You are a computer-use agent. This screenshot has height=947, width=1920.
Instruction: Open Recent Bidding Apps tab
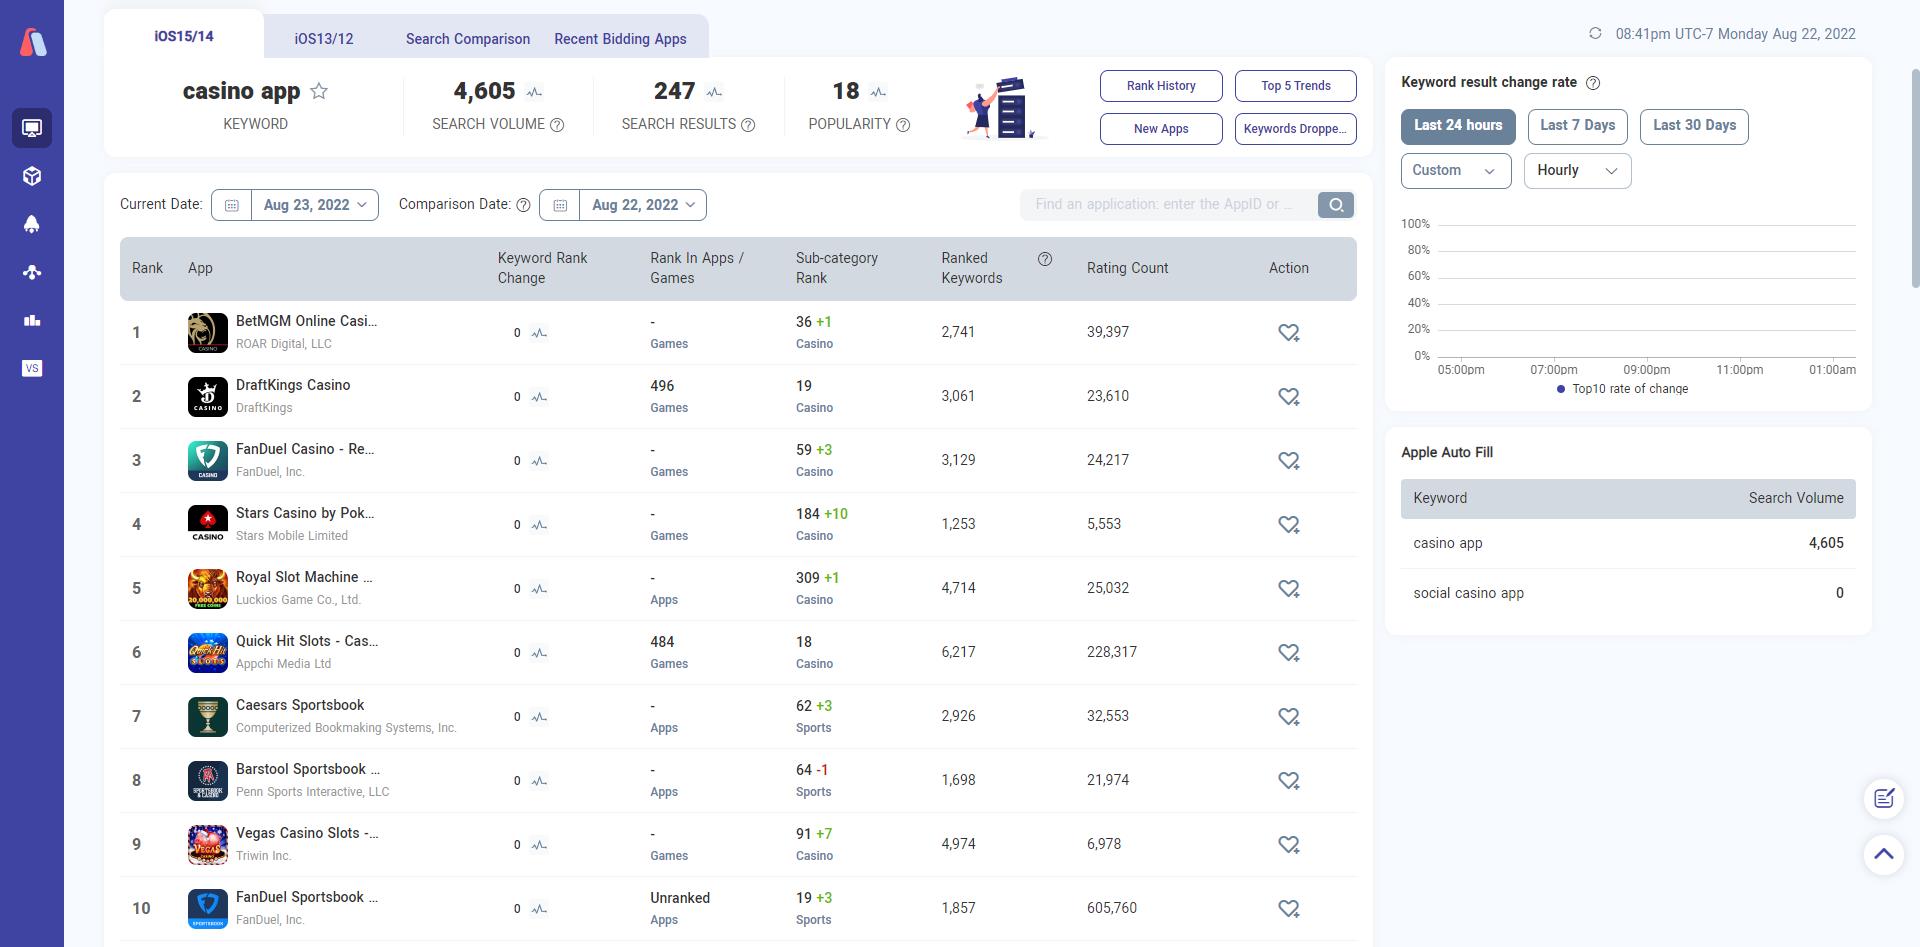coord(620,39)
